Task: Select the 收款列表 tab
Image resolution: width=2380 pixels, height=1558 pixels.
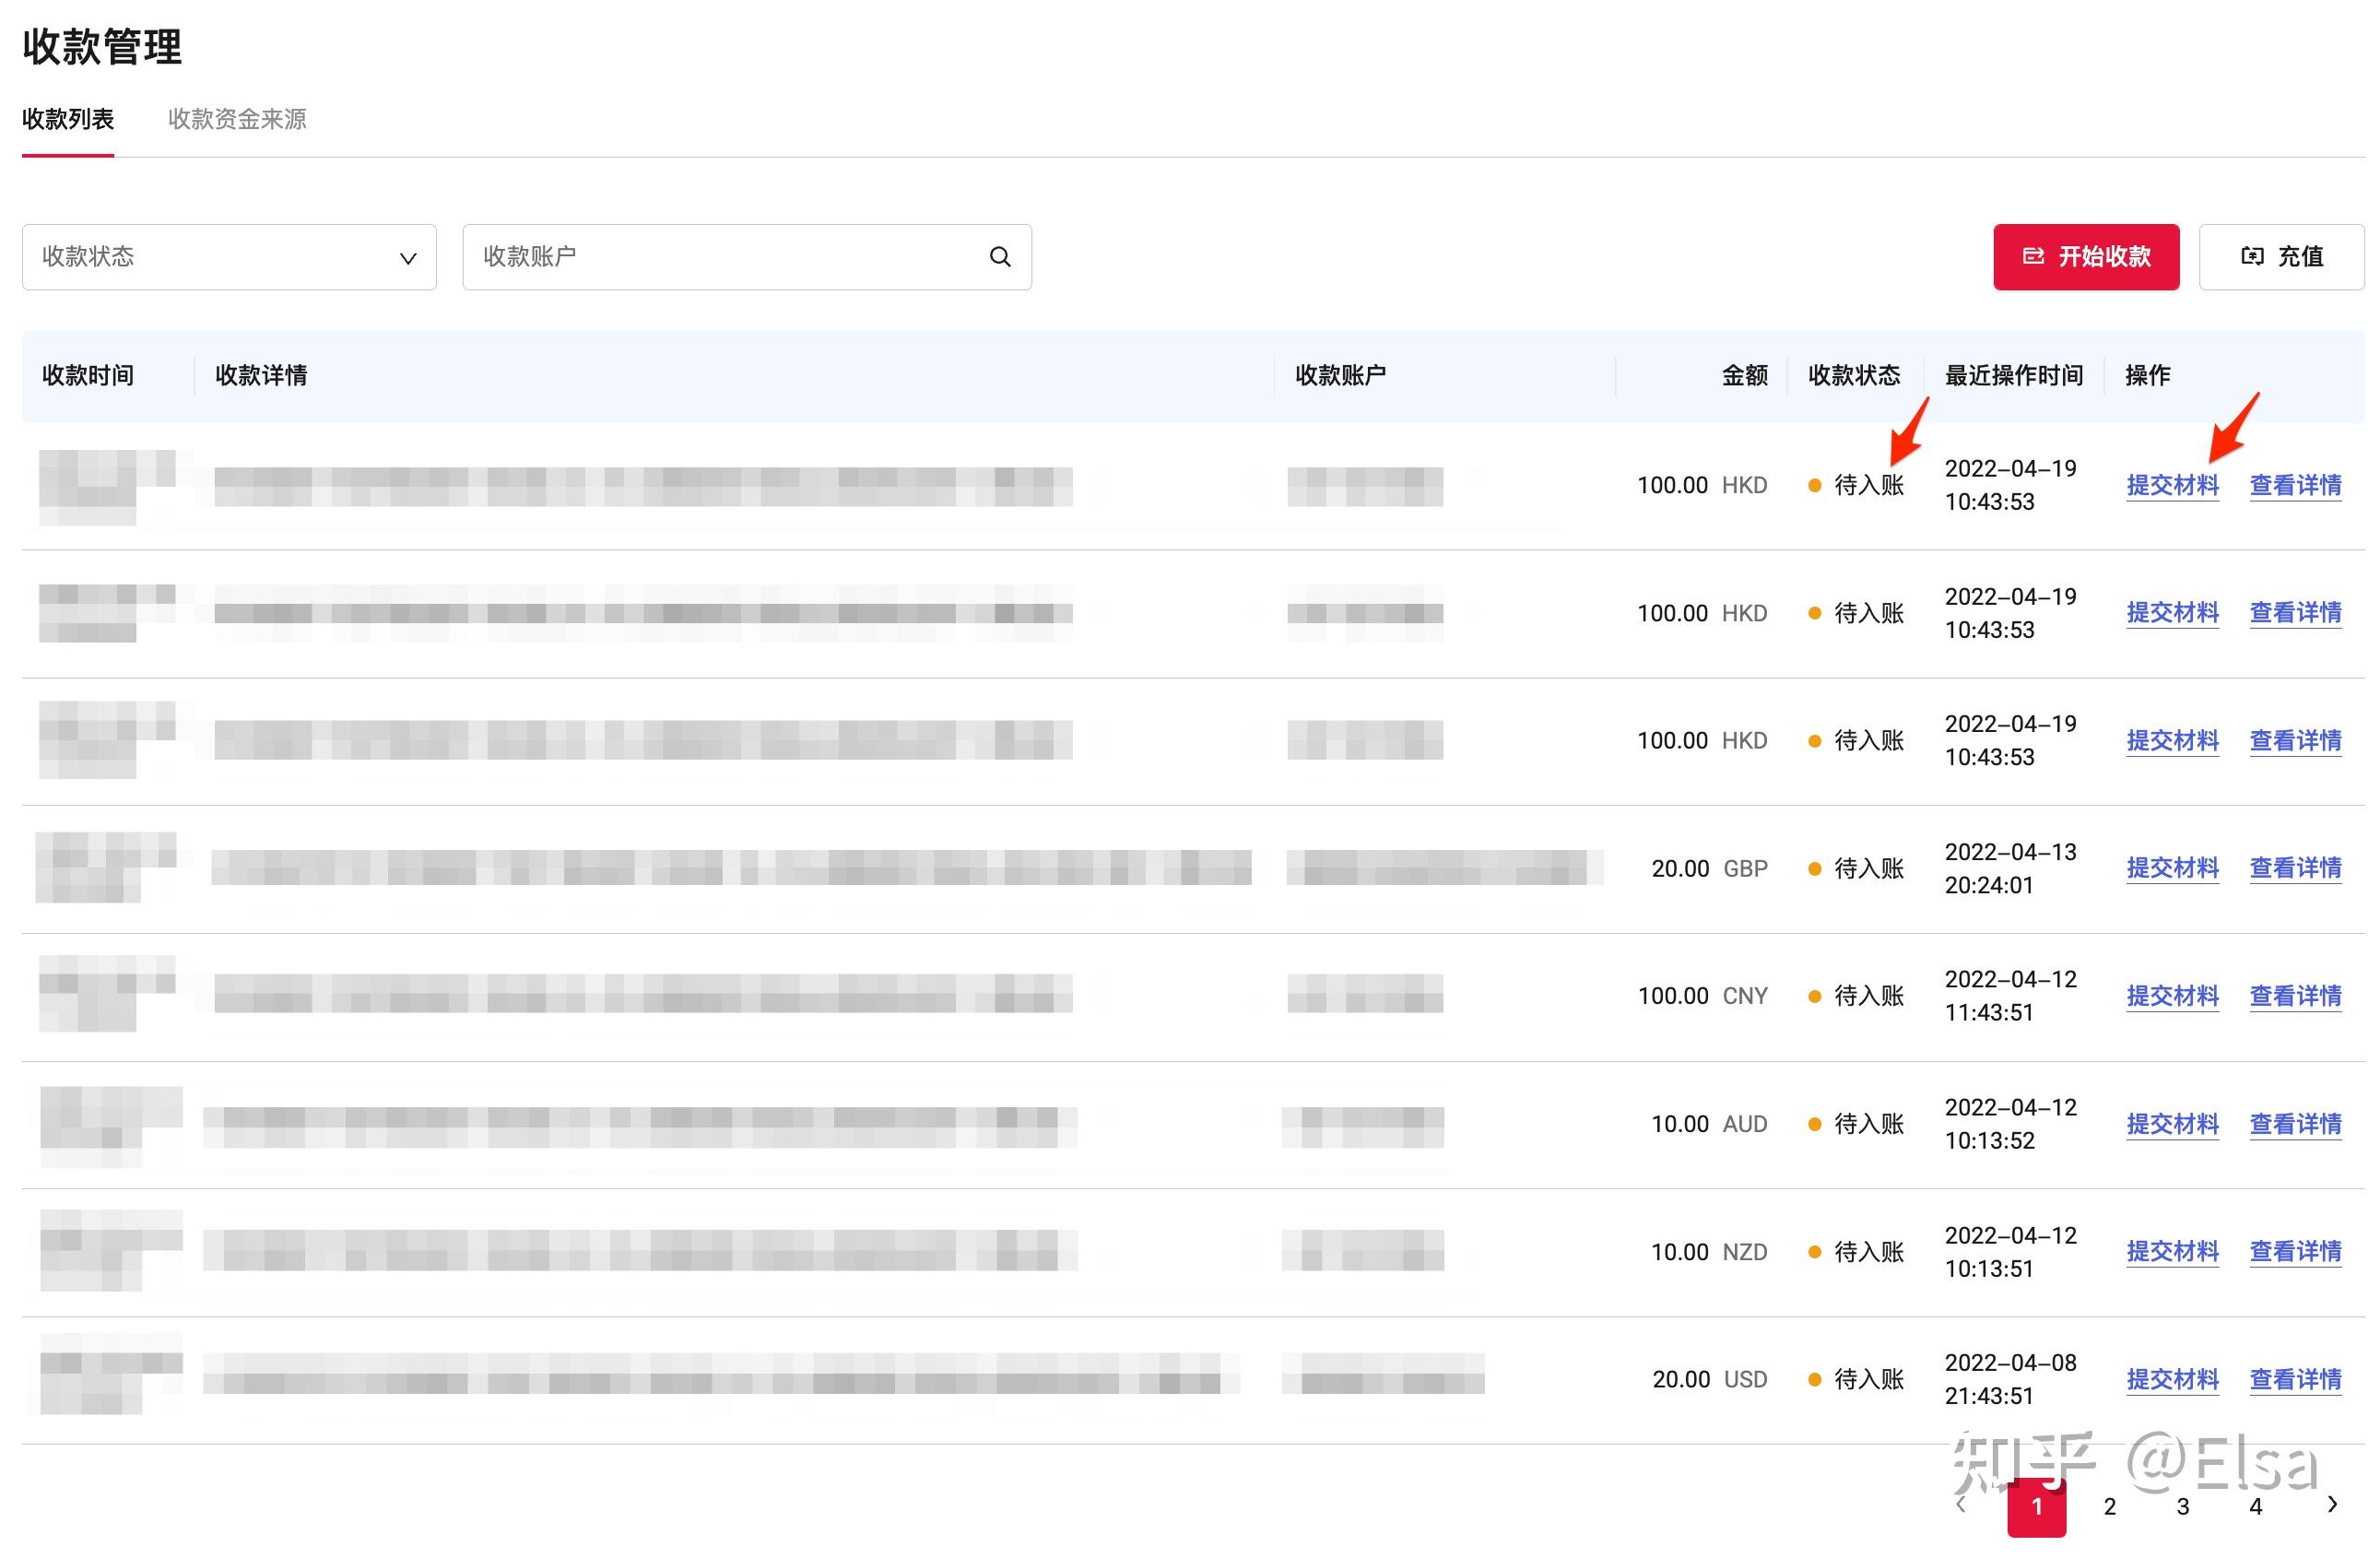Action: [x=68, y=119]
